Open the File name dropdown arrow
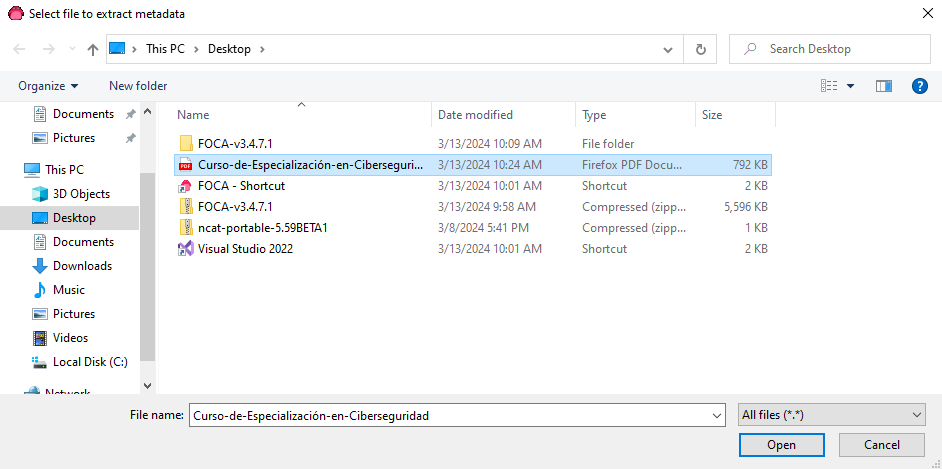Screen dimensions: 942x469 pyautogui.click(x=716, y=415)
